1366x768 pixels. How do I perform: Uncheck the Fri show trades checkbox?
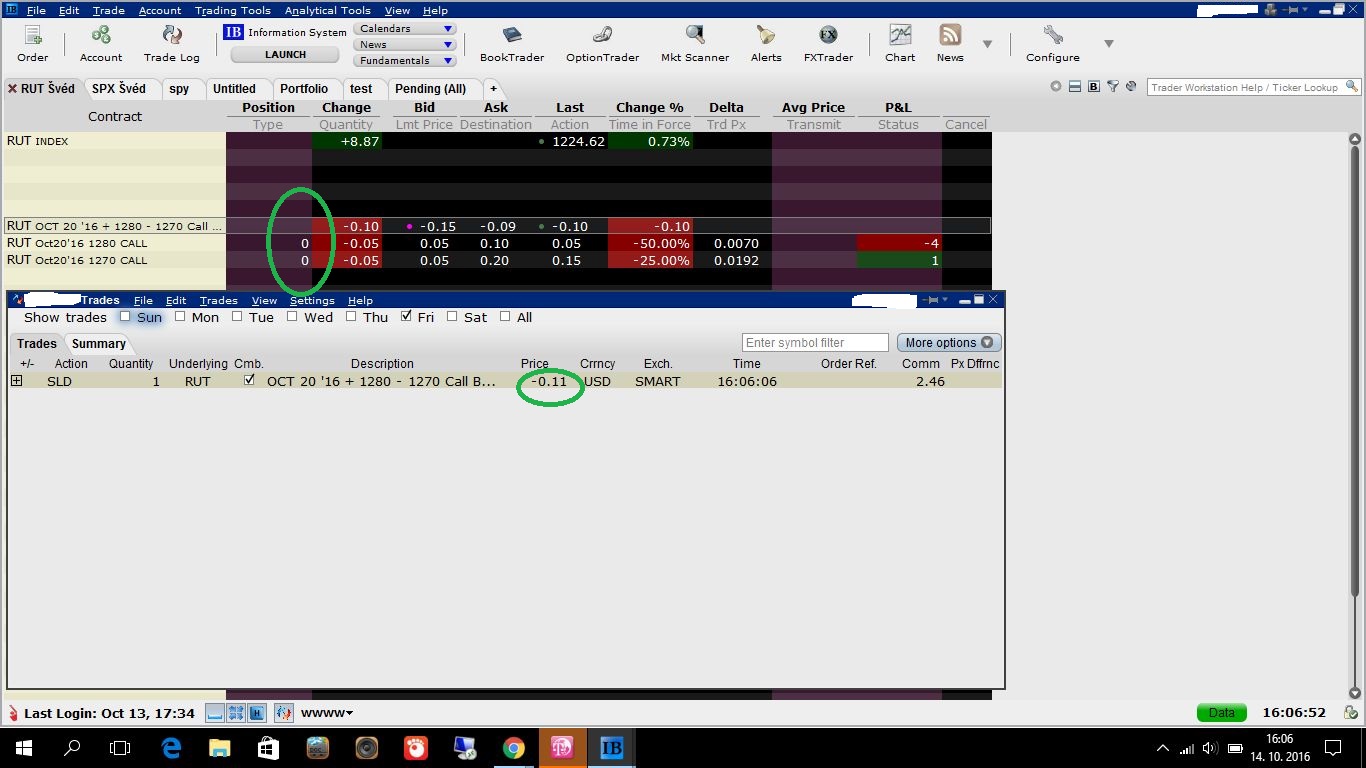(406, 316)
